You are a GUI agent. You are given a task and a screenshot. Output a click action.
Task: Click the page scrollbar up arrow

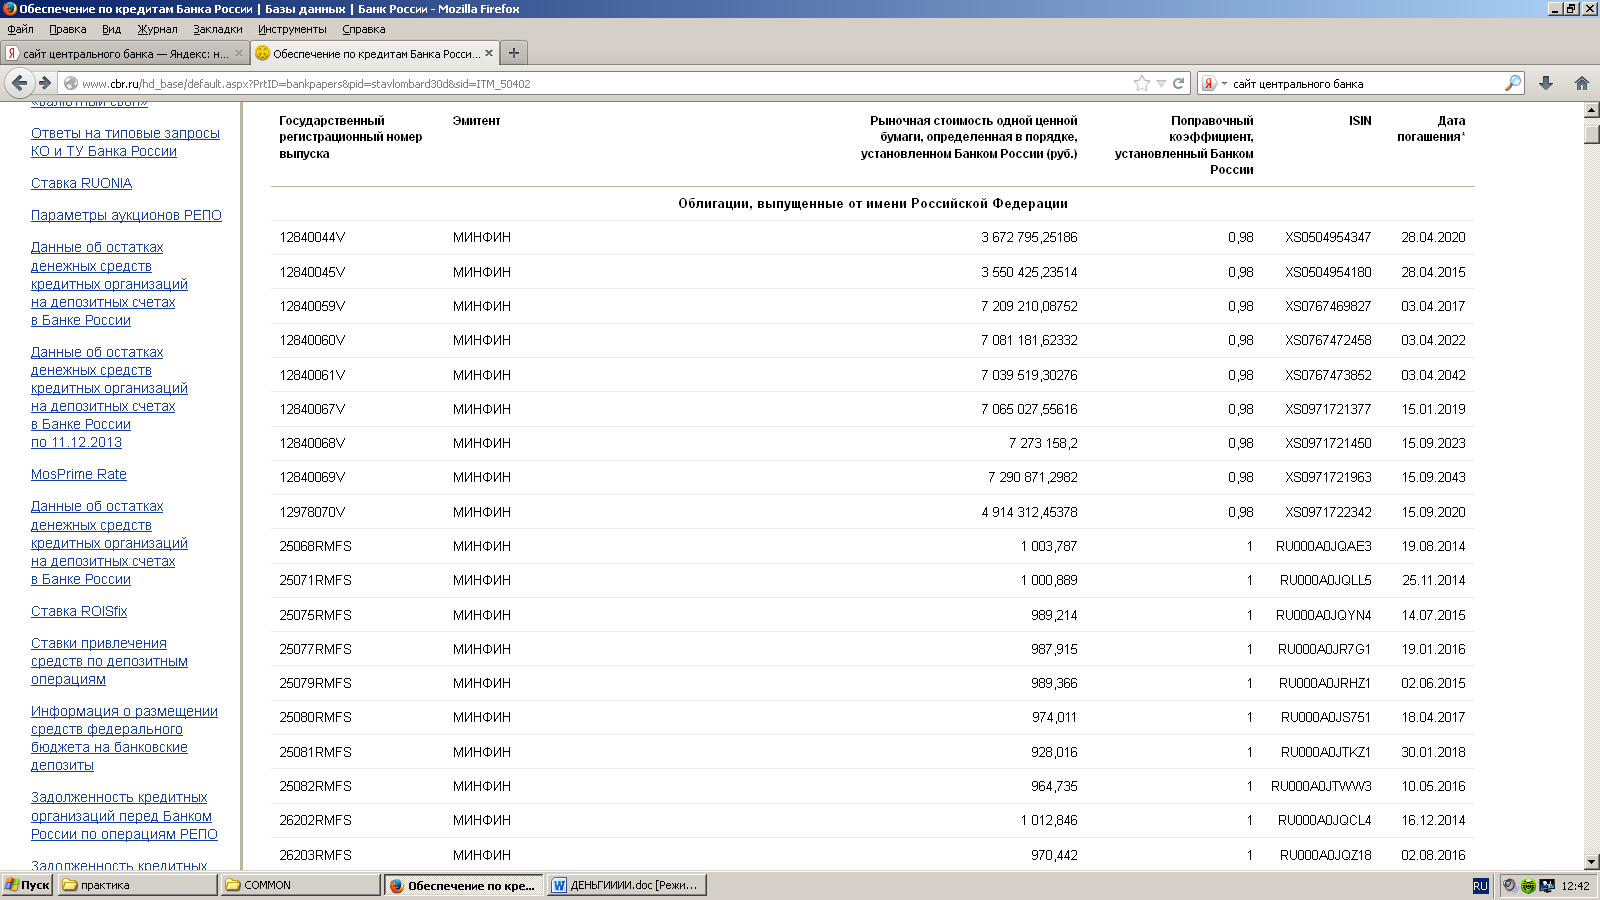point(1592,110)
